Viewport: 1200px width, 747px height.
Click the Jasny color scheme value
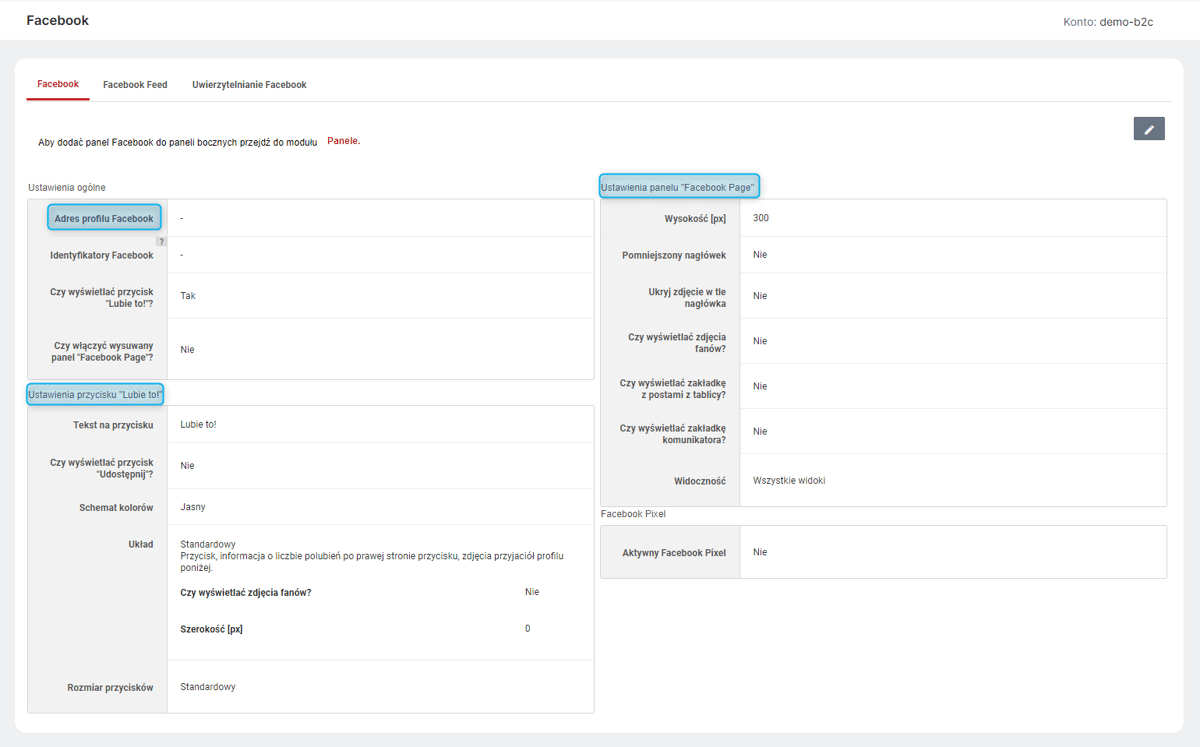tap(193, 507)
